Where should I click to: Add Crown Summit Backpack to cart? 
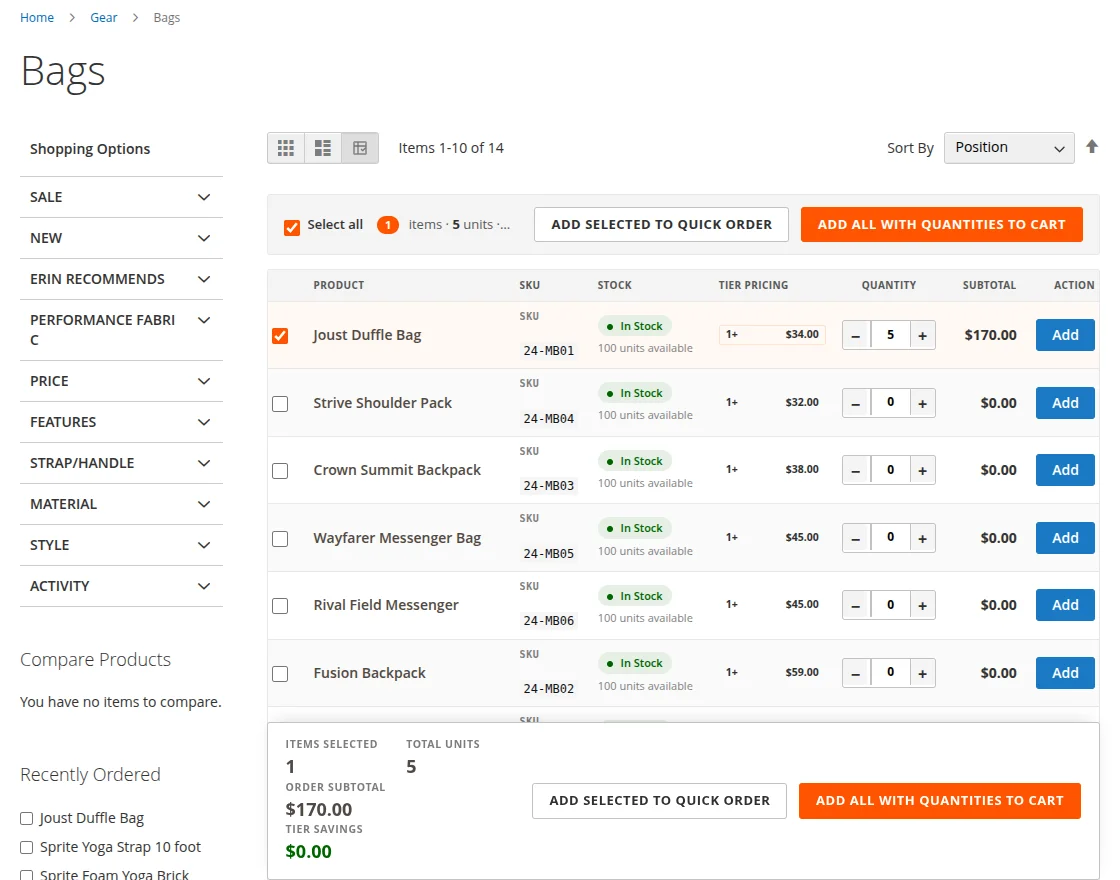click(x=1065, y=470)
